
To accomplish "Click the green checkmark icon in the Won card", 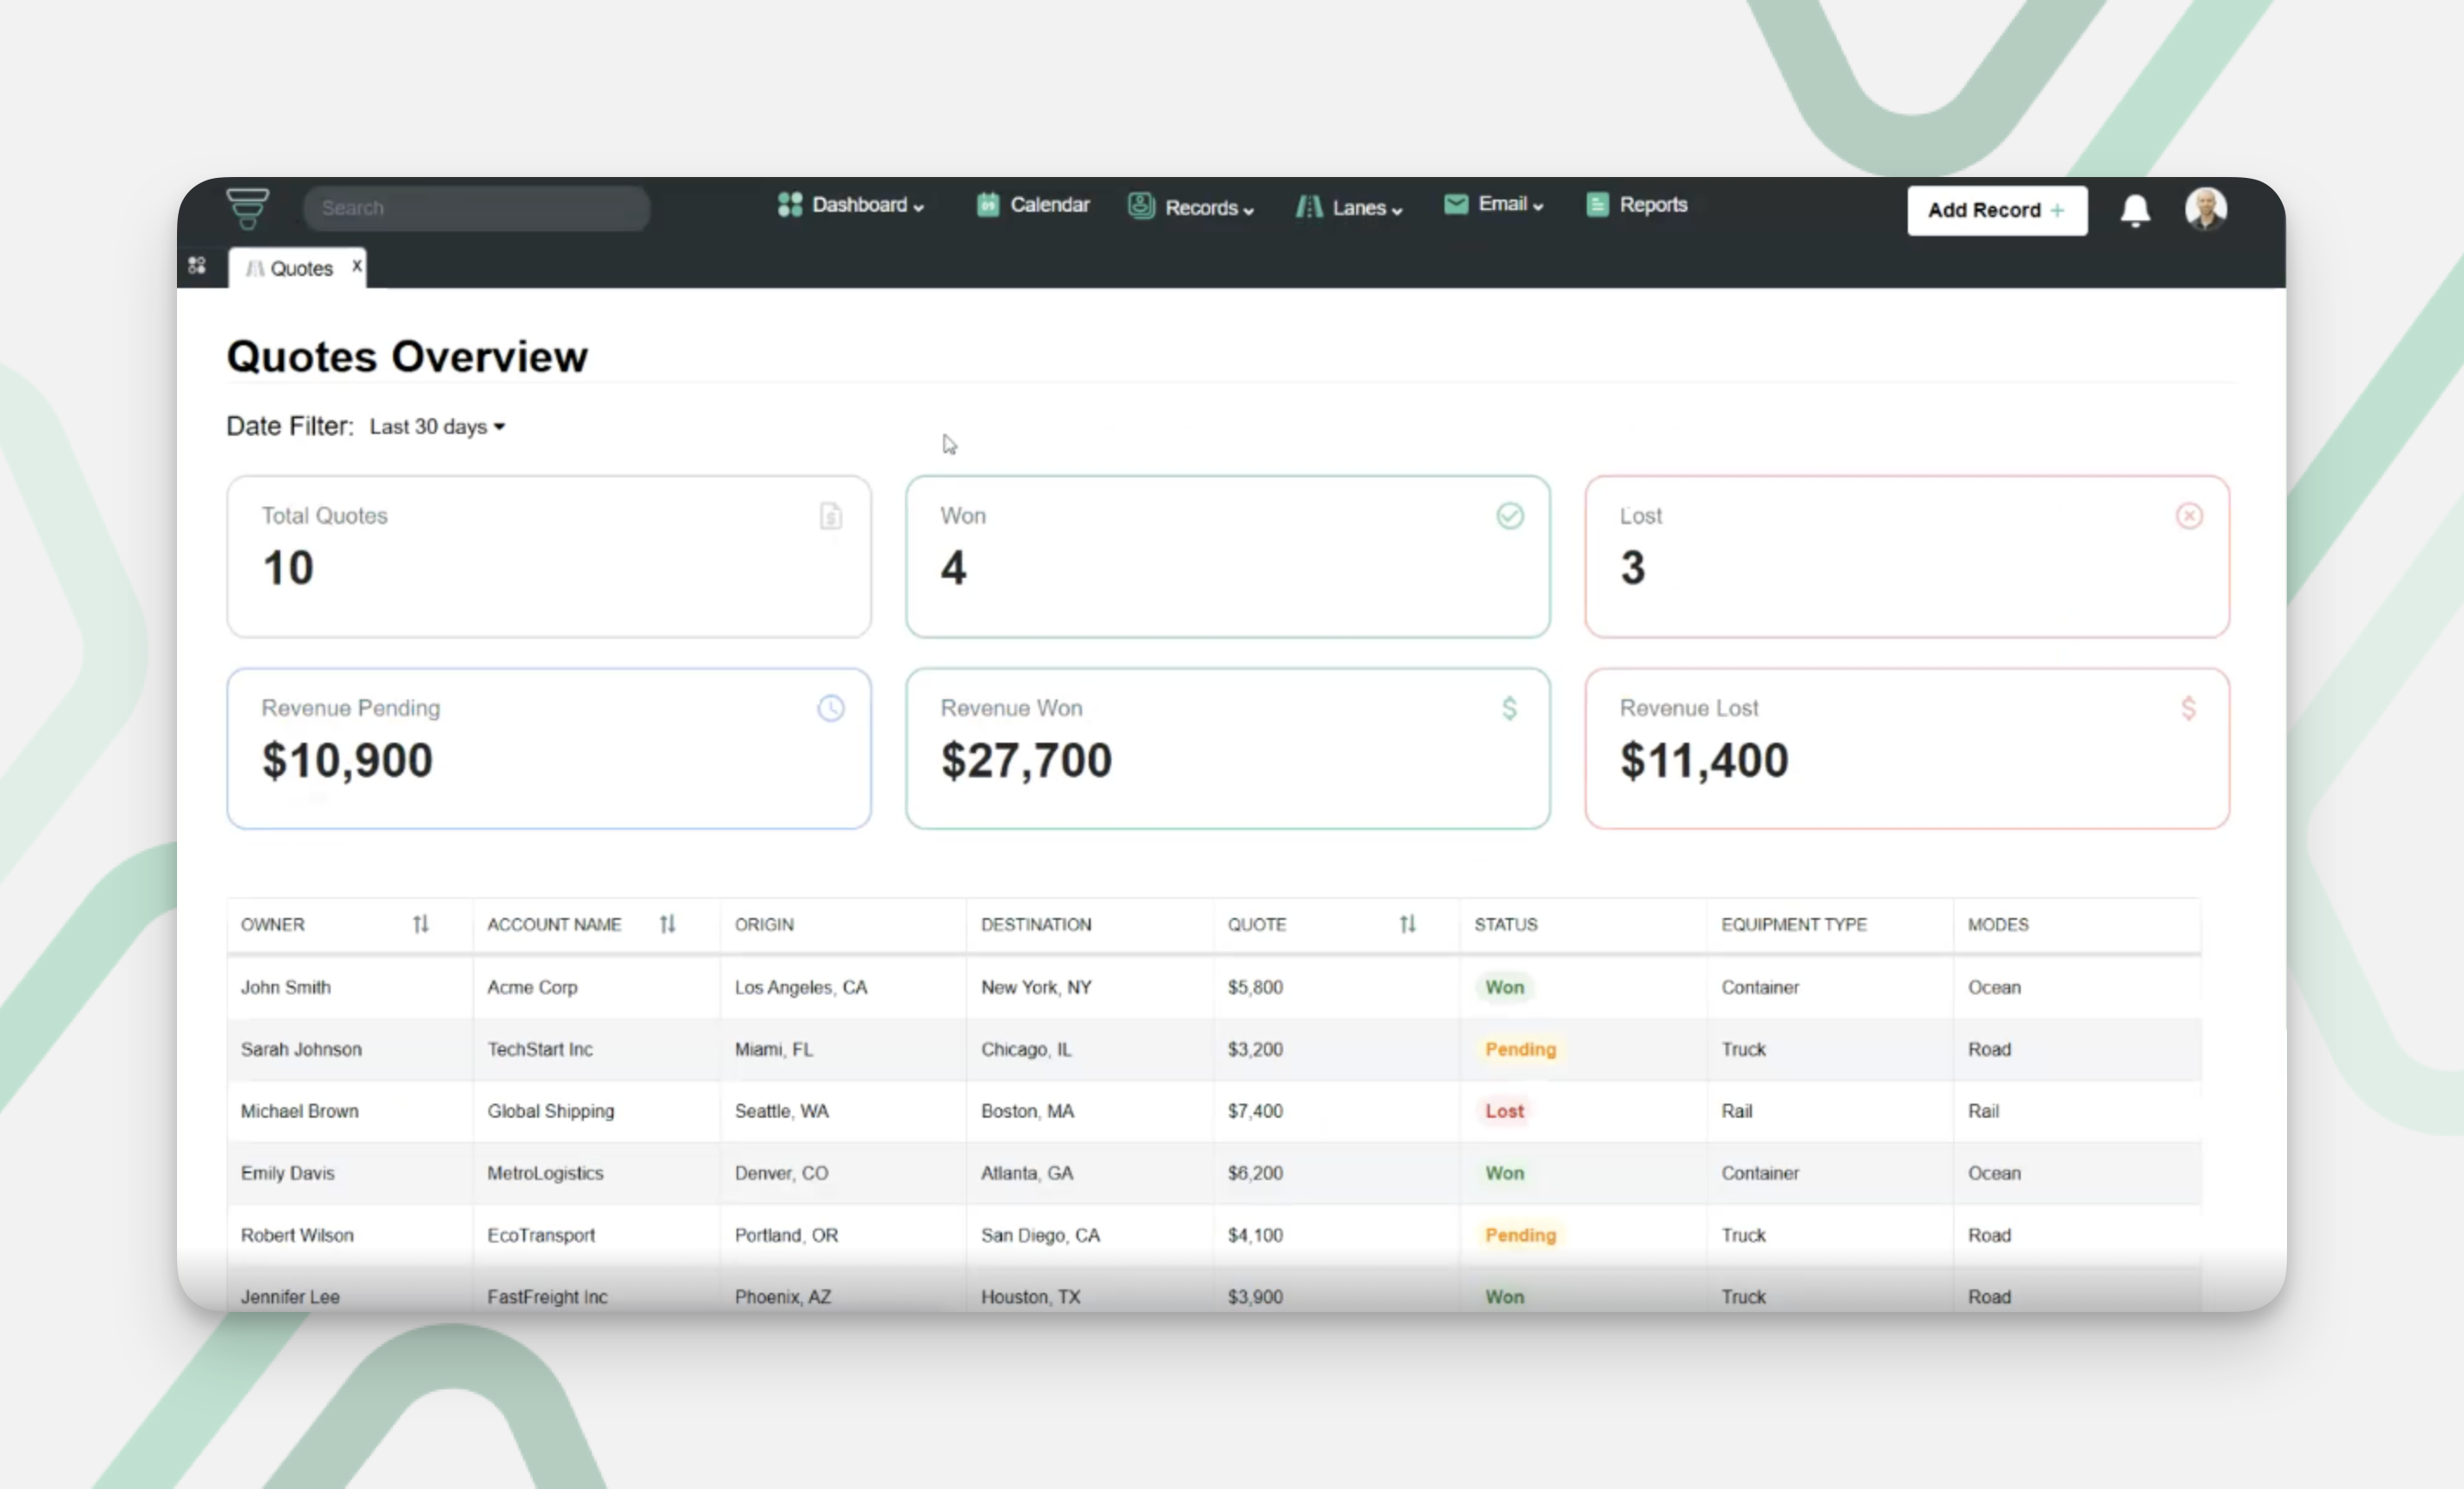I will 1509,516.
